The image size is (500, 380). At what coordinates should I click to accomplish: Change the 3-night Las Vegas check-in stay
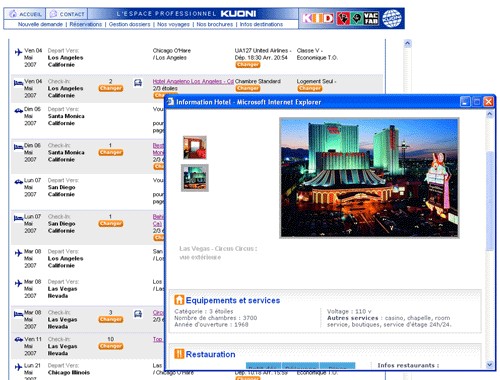coord(111,319)
